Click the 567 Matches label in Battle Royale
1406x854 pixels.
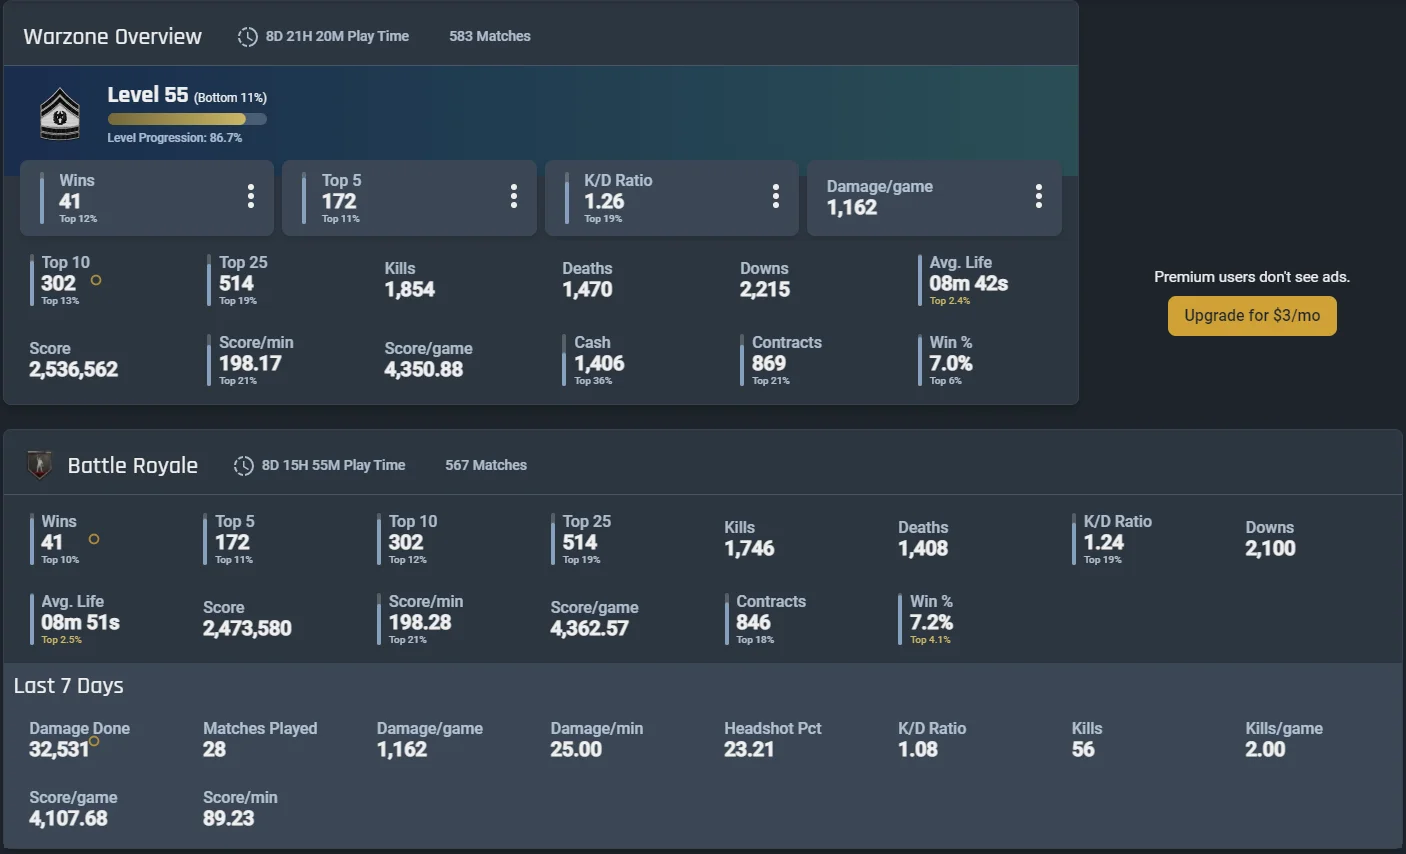point(486,465)
